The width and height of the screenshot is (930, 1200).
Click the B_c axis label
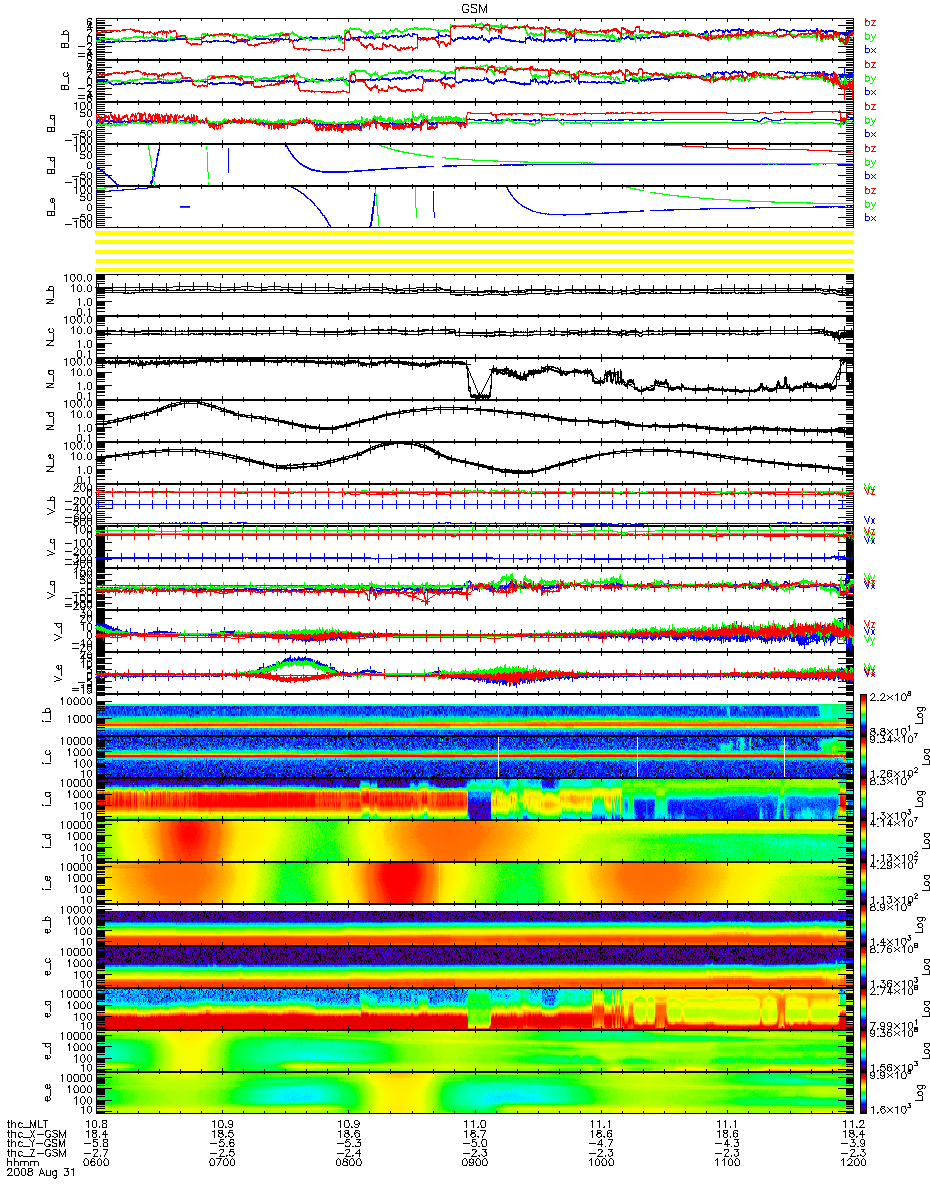66,80
